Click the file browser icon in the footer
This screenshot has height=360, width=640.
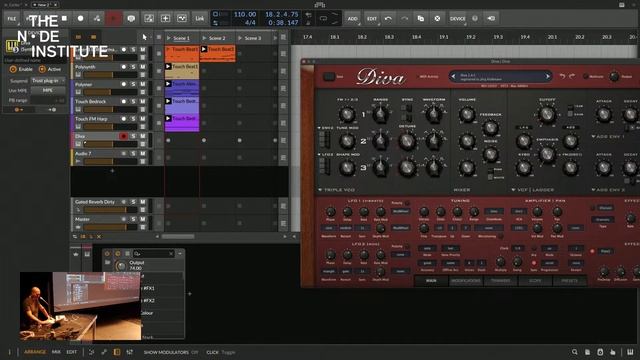(x=587, y=352)
